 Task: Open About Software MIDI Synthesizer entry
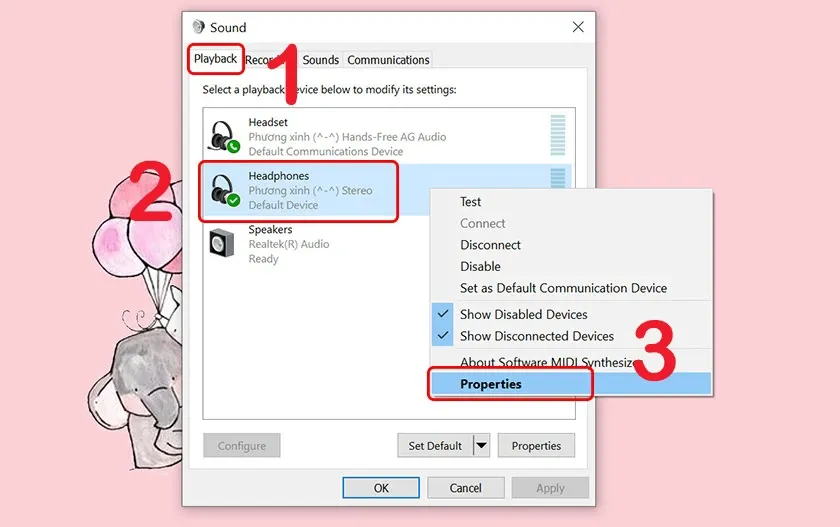(x=572, y=362)
